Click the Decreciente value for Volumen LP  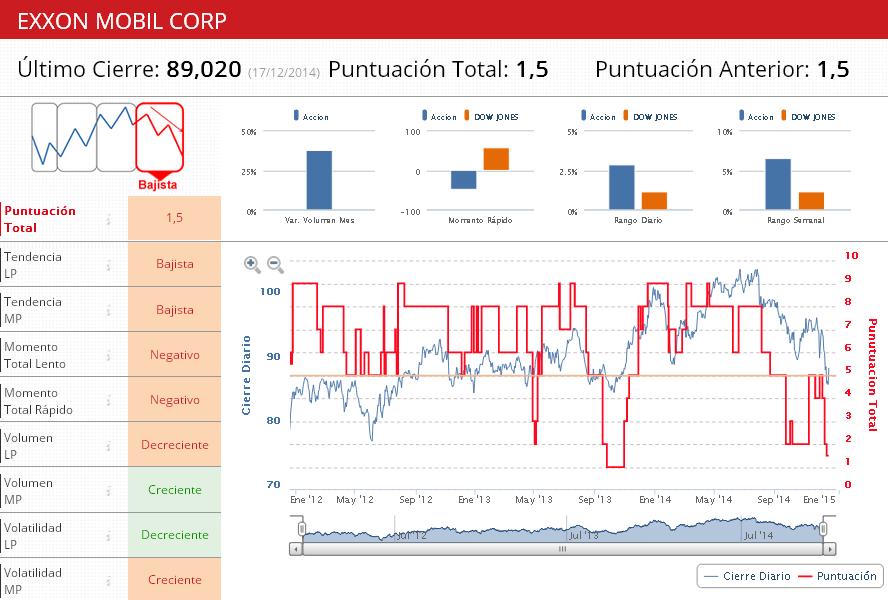[x=174, y=445]
